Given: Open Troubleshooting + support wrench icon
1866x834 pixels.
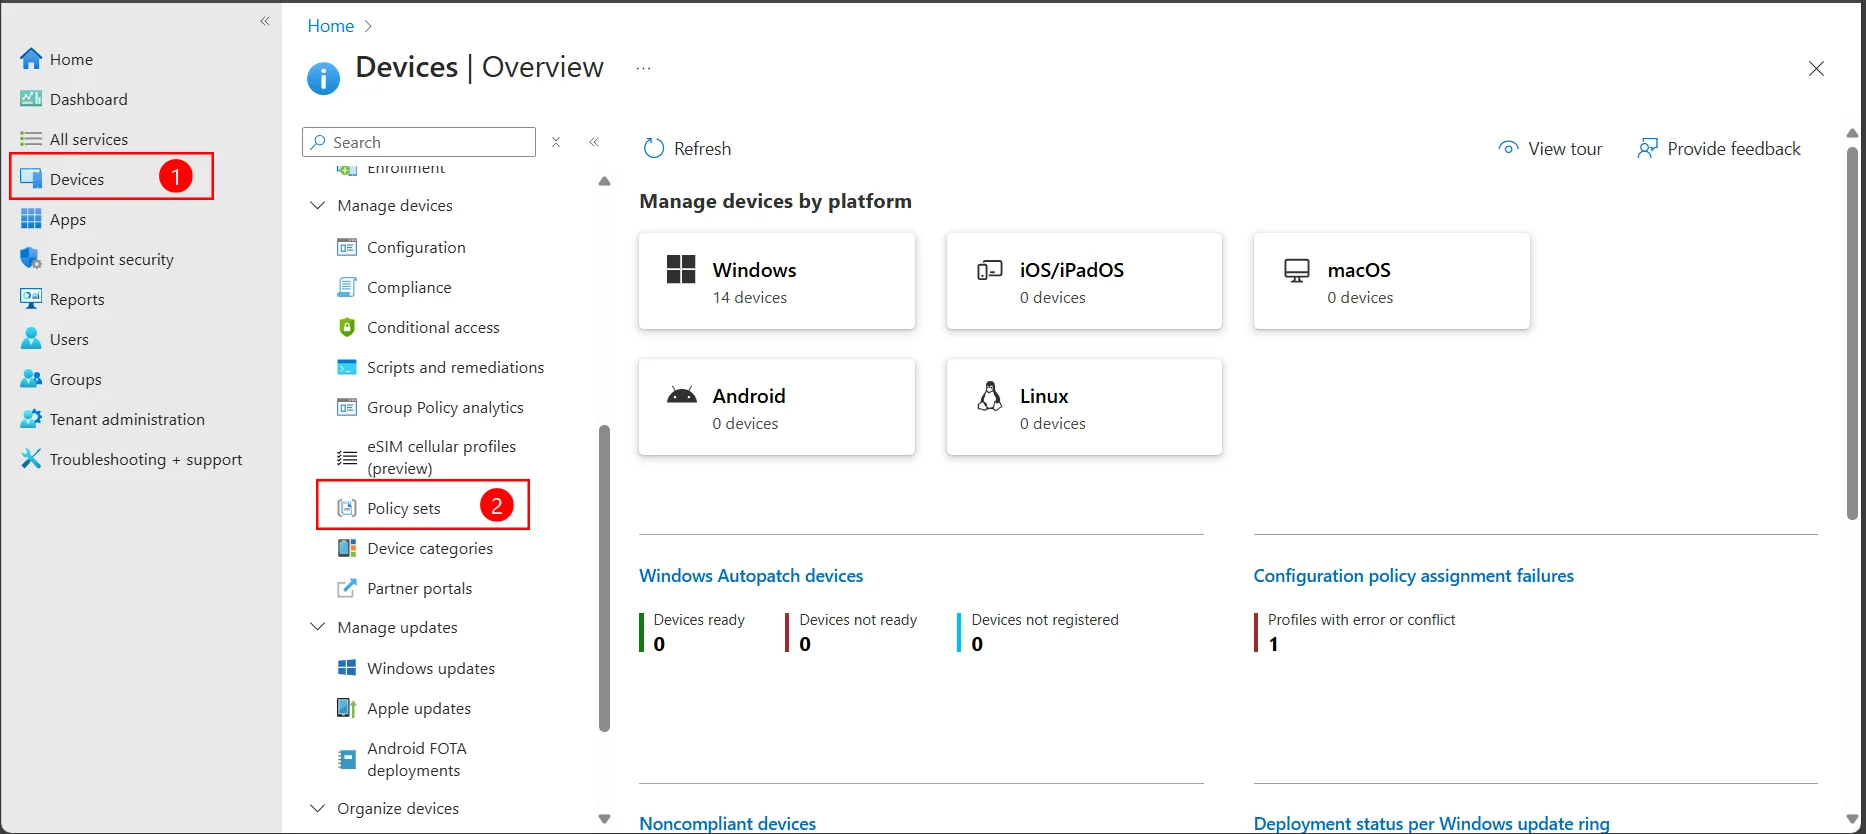Looking at the screenshot, I should pyautogui.click(x=31, y=459).
